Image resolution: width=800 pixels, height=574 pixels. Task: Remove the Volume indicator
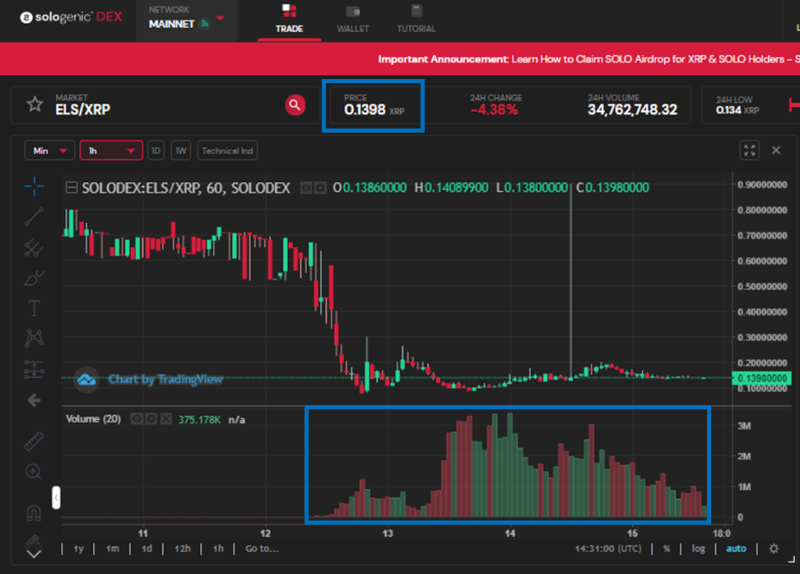tap(166, 419)
